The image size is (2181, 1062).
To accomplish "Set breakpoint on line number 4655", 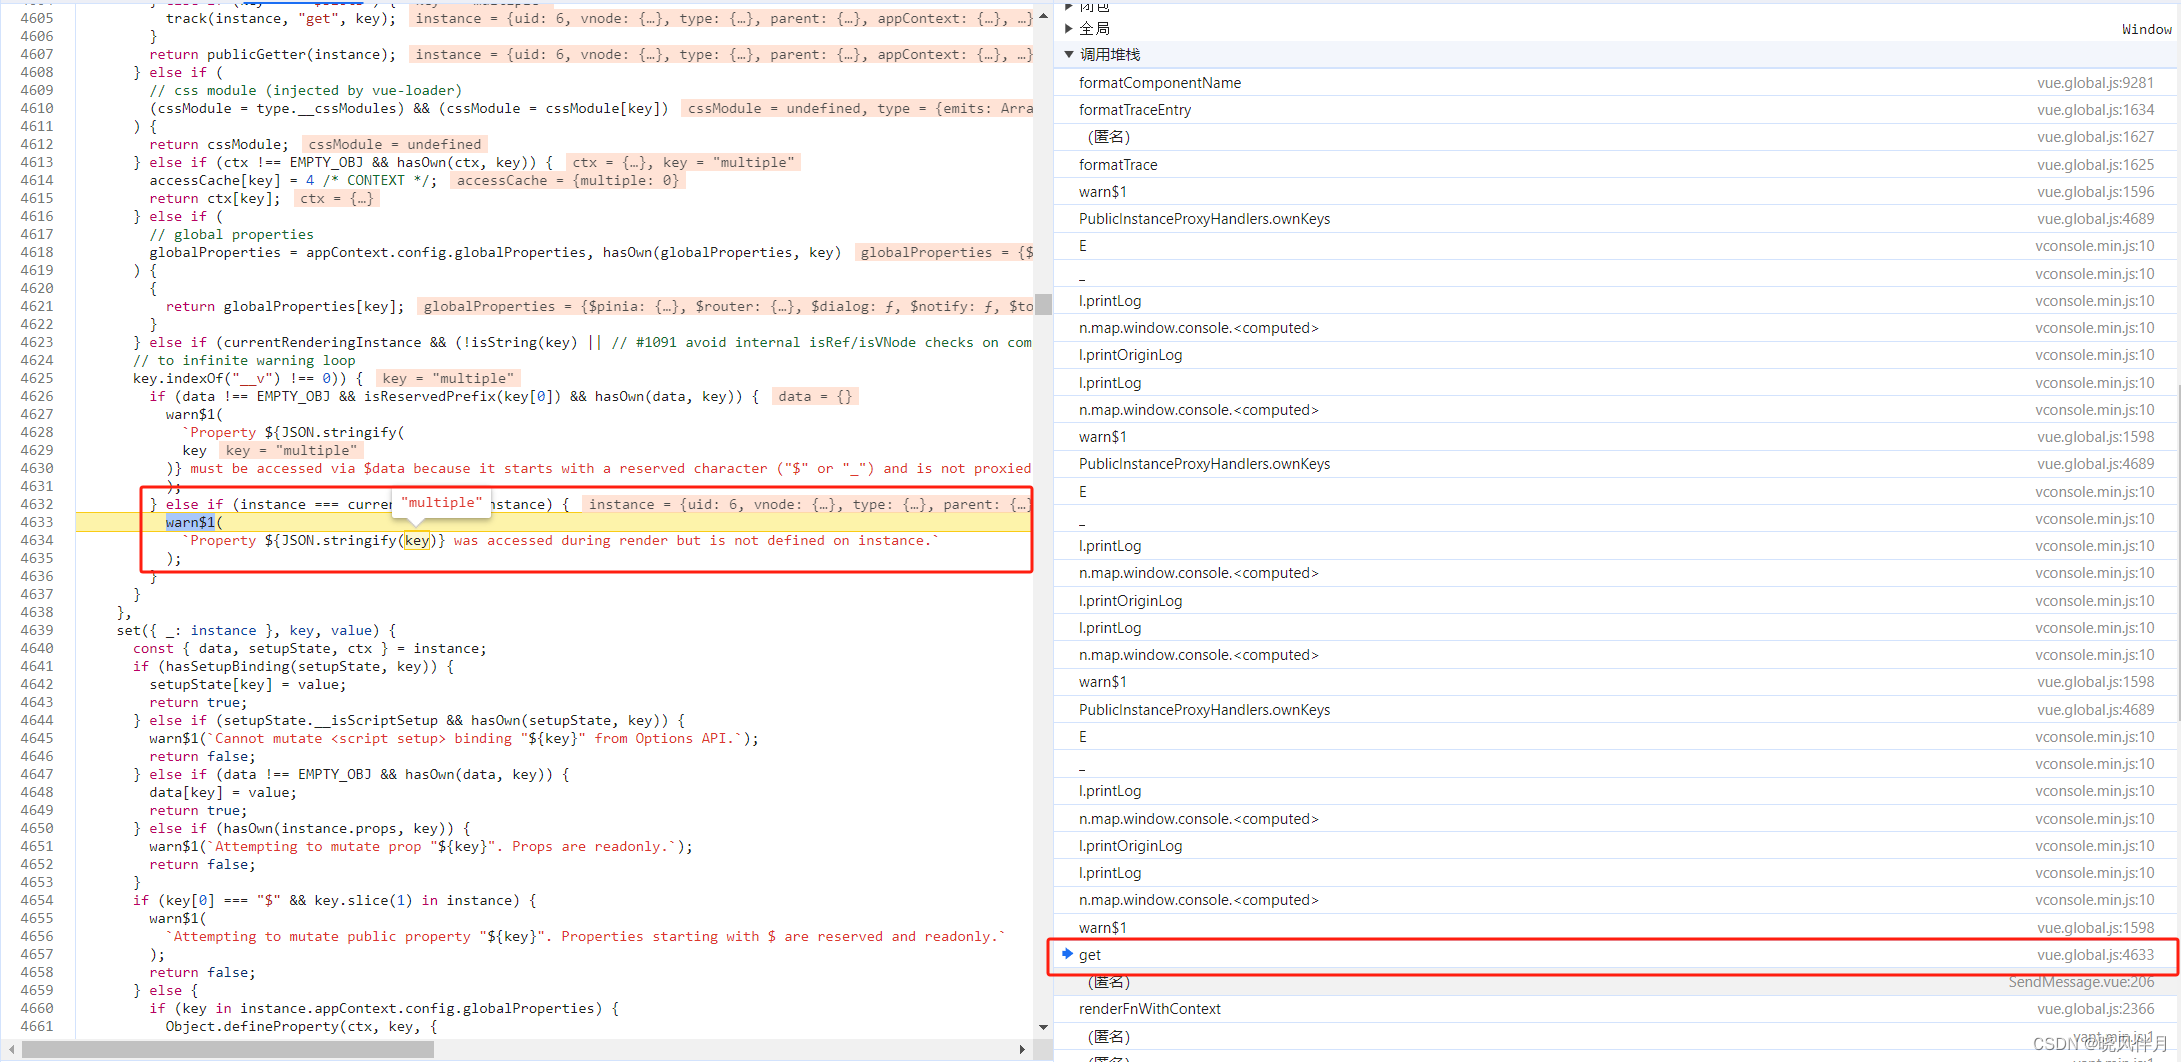I will tap(37, 918).
